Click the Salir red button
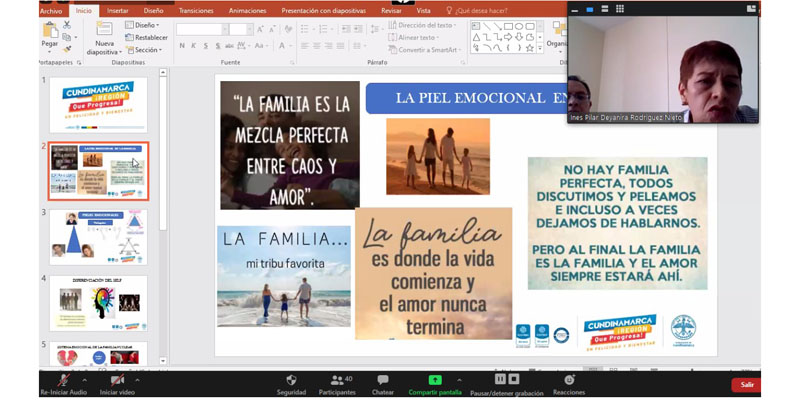The image size is (800, 400). coord(745,385)
